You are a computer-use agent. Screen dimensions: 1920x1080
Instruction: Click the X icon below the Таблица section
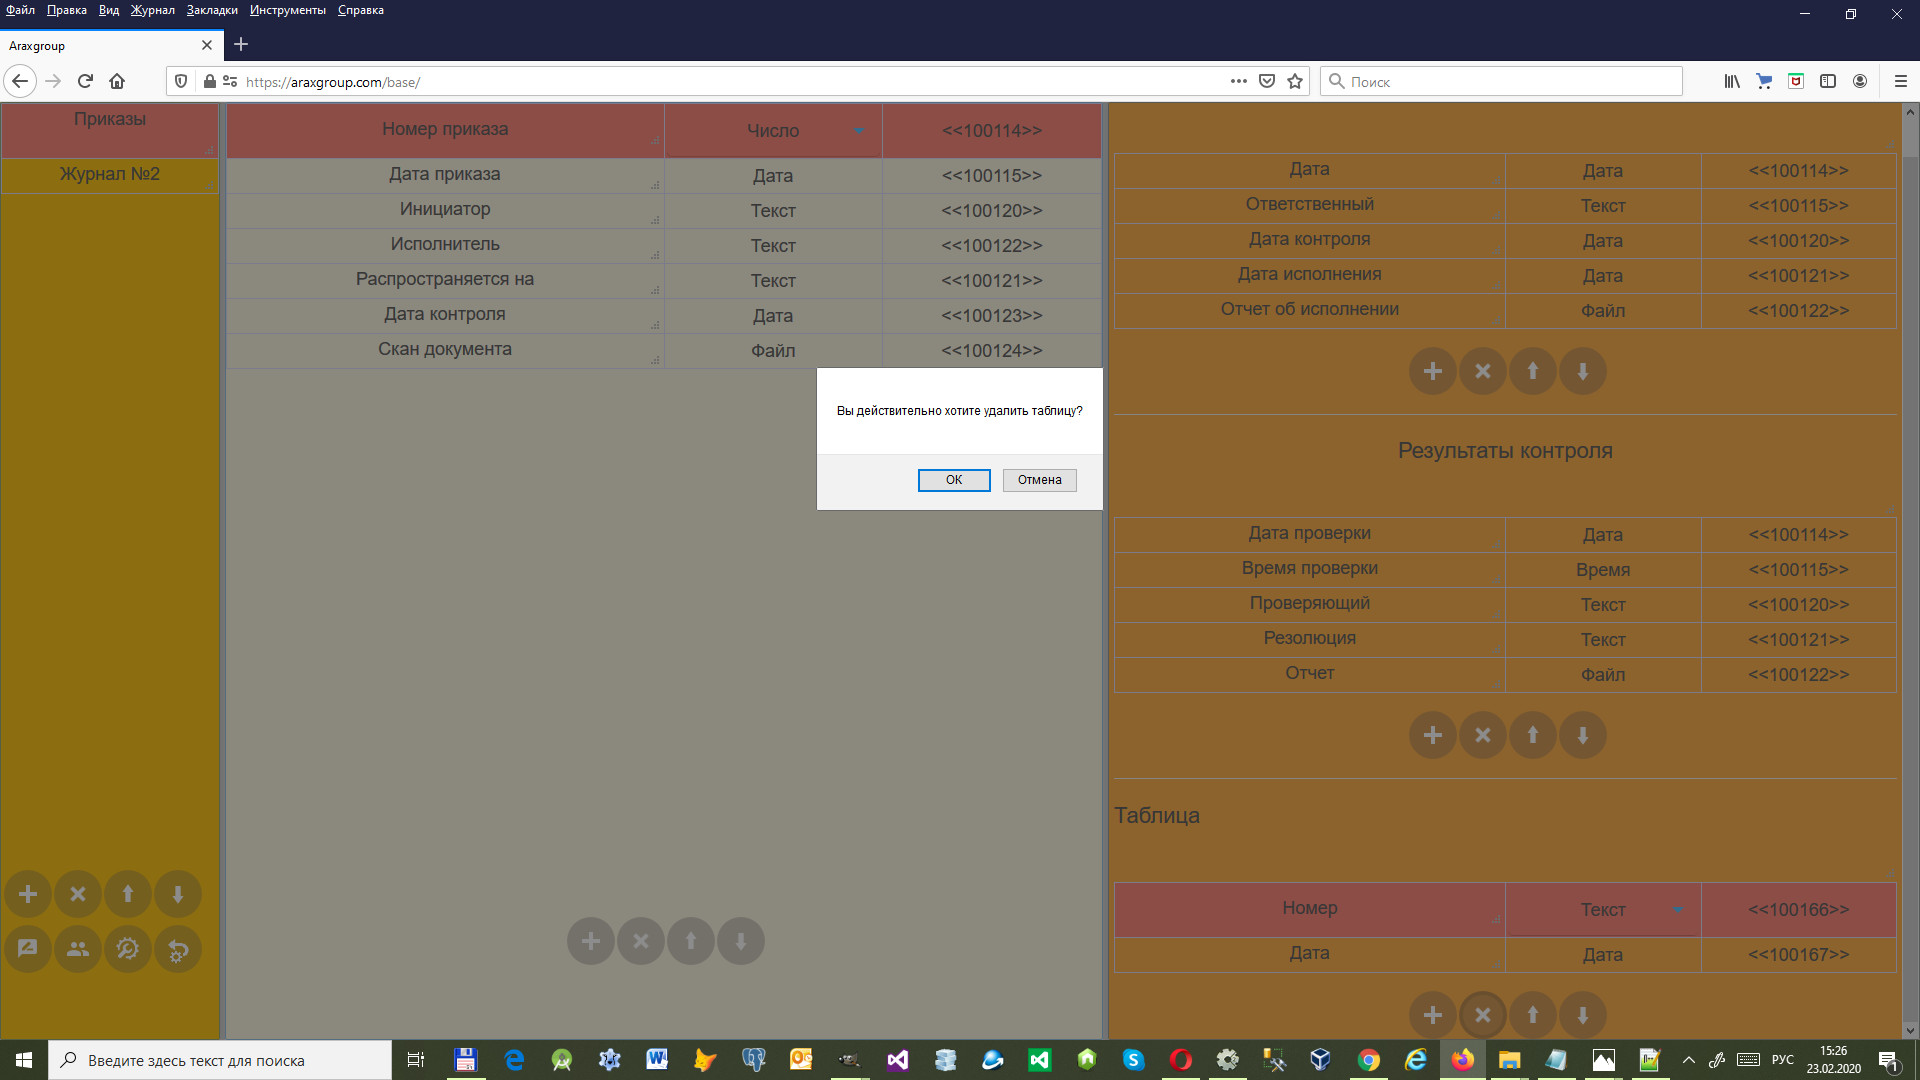1482,1015
